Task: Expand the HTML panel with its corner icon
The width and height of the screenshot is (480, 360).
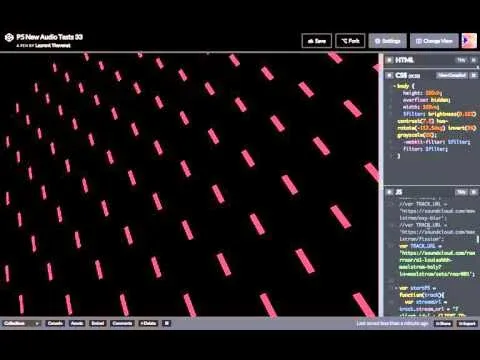Action: [x=473, y=60]
